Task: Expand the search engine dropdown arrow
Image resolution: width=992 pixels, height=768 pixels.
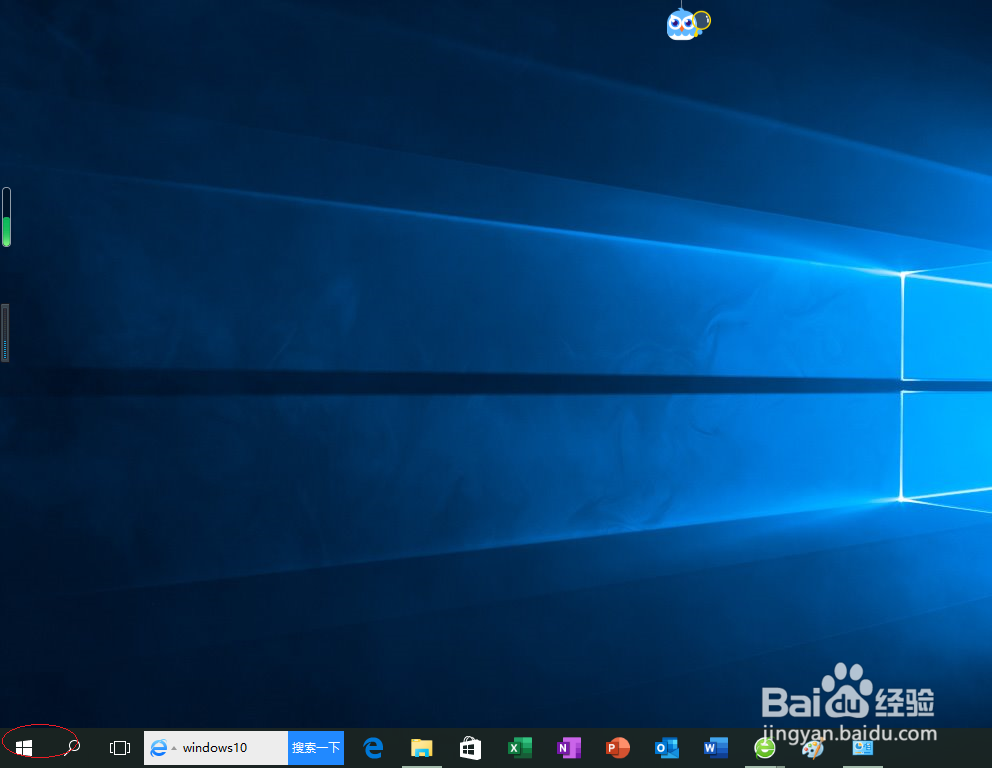Action: pyautogui.click(x=173, y=747)
